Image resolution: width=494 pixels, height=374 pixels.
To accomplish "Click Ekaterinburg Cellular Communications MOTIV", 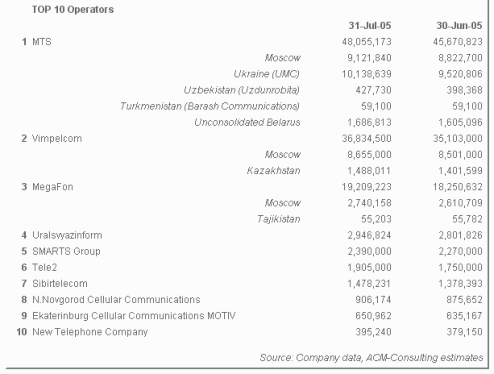I will click(x=134, y=316).
